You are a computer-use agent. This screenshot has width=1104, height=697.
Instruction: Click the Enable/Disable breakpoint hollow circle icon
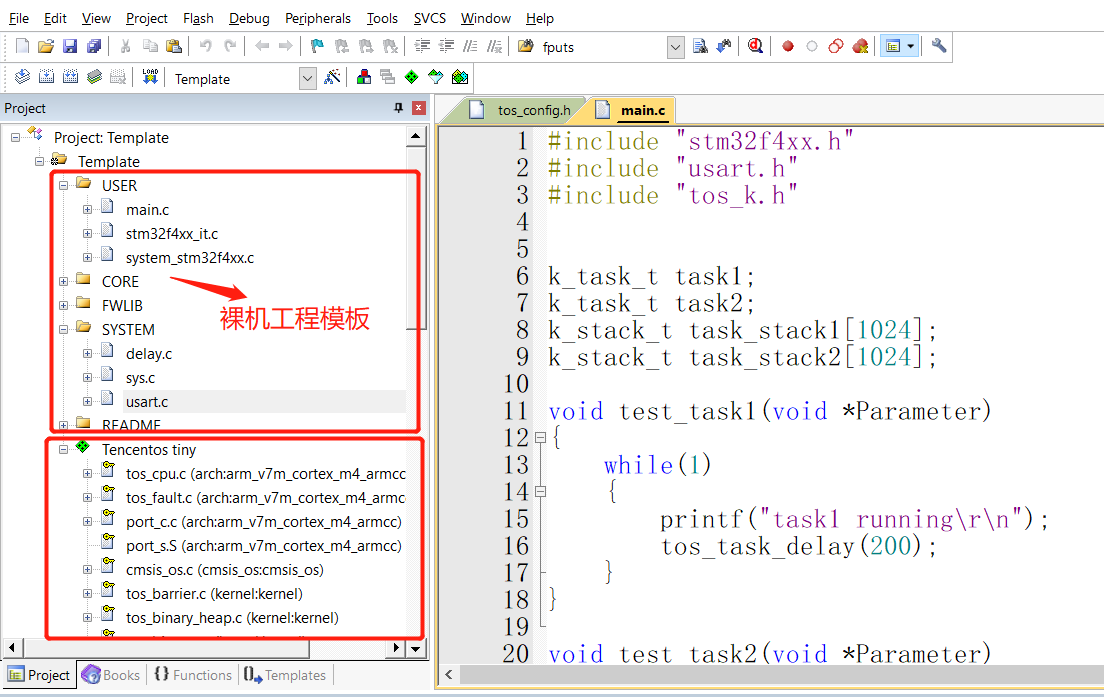coord(812,46)
